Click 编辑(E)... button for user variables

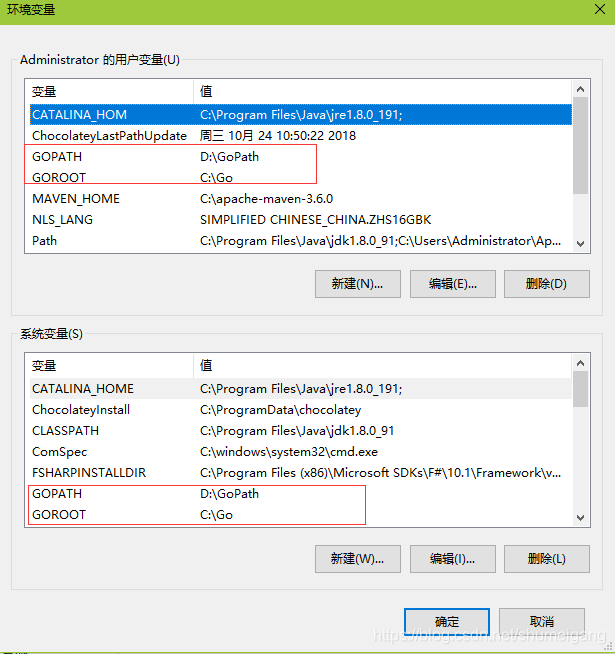coord(451,284)
